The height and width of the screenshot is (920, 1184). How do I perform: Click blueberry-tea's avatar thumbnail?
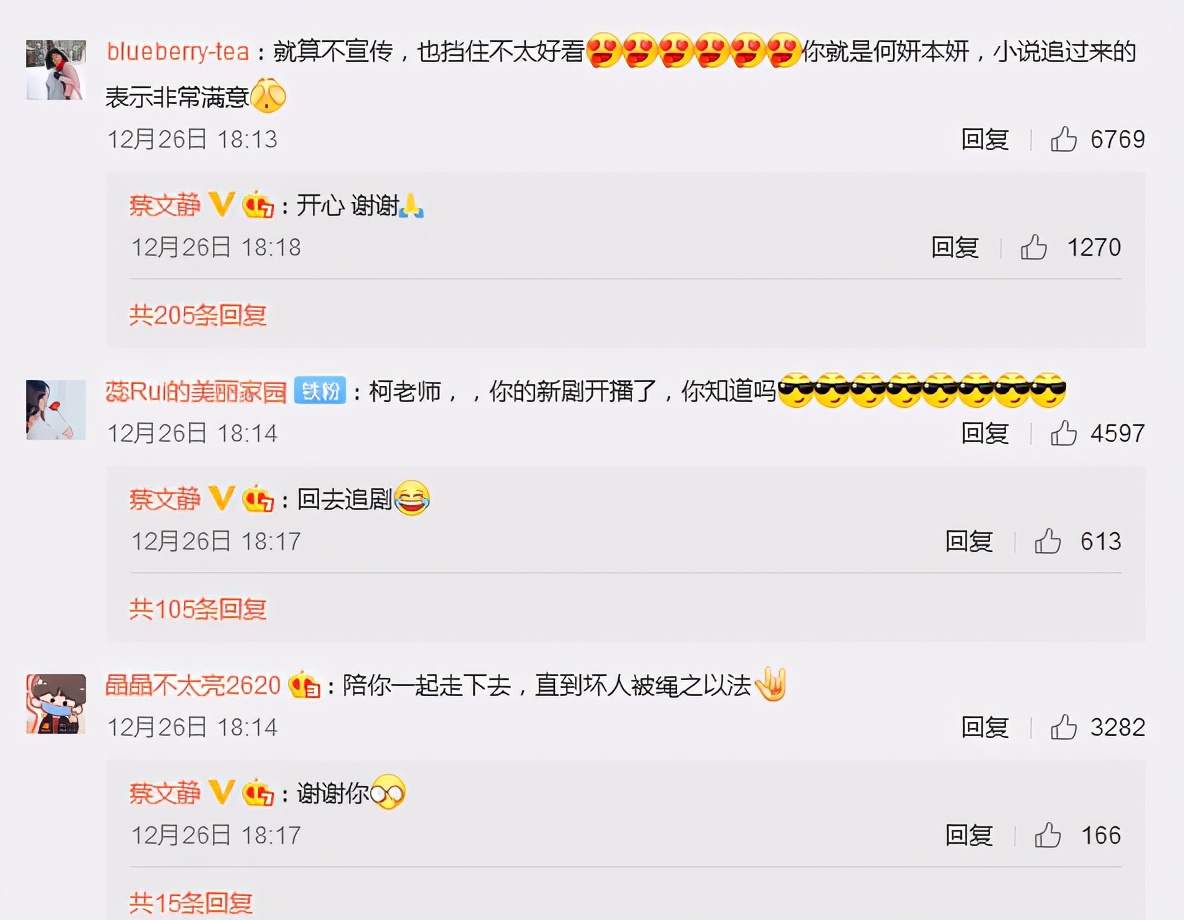[56, 70]
